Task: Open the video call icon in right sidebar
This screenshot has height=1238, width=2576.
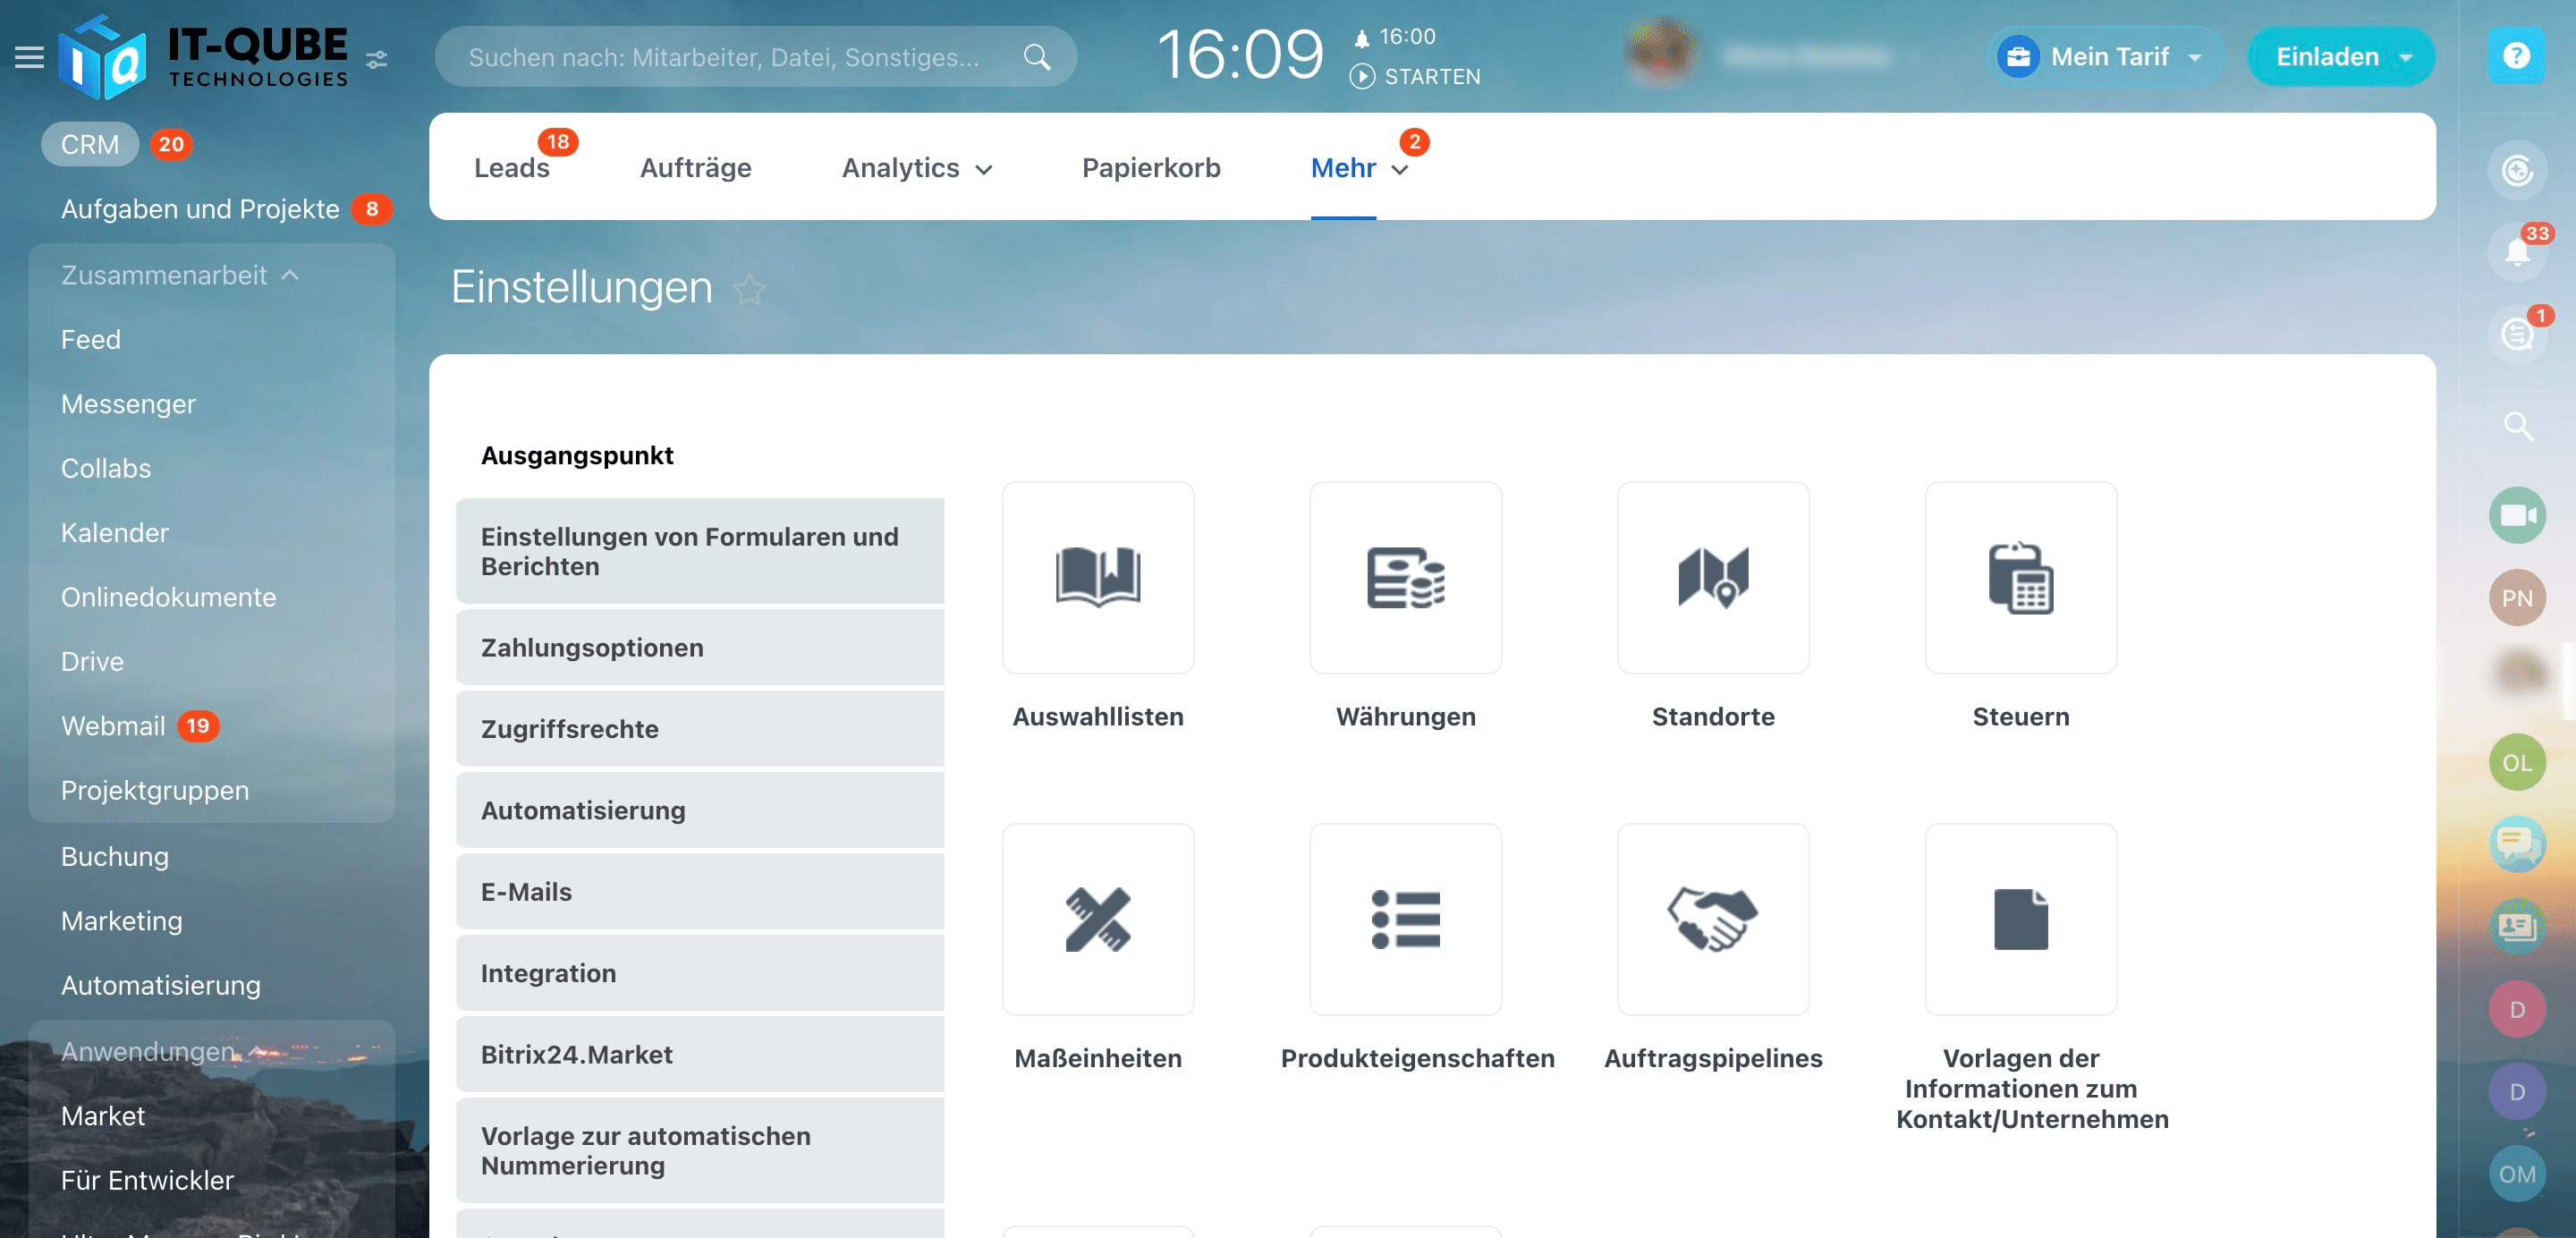Action: point(2518,514)
